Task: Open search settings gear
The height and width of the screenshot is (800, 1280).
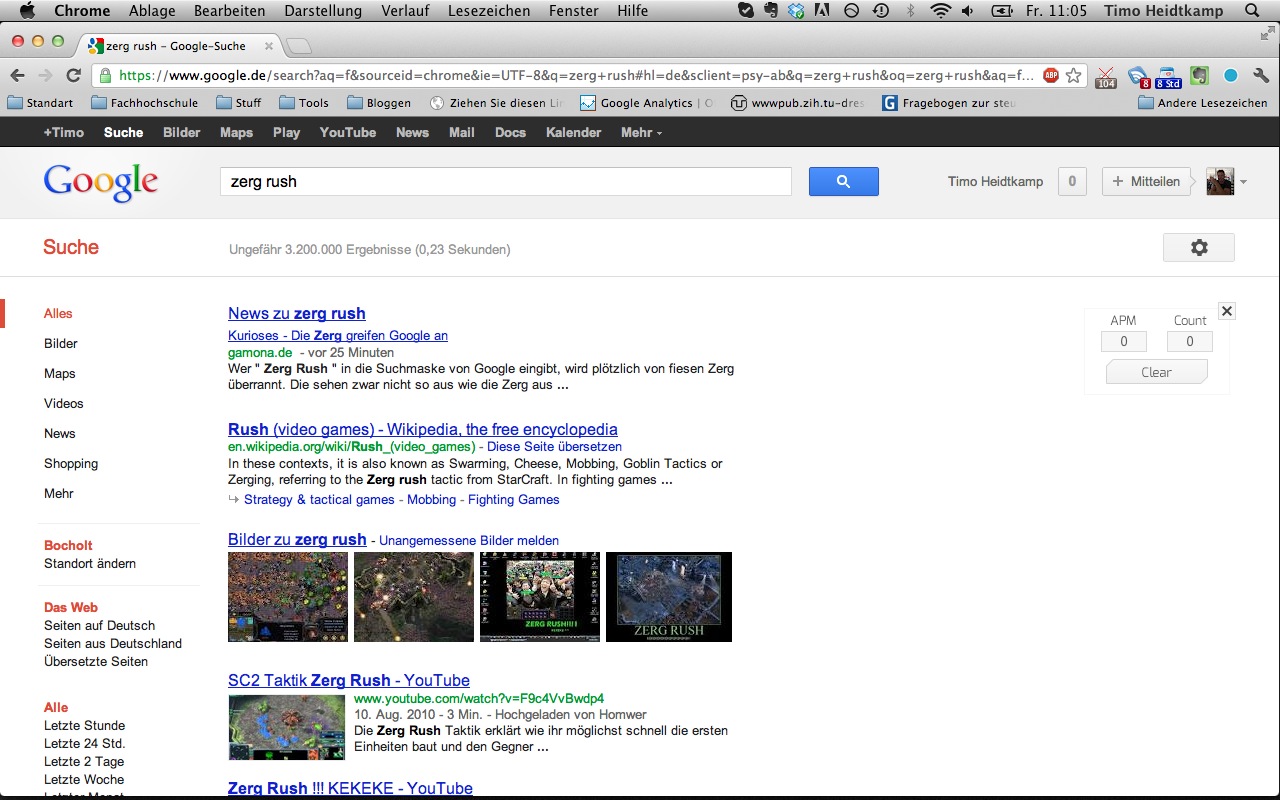Action: point(1199,247)
